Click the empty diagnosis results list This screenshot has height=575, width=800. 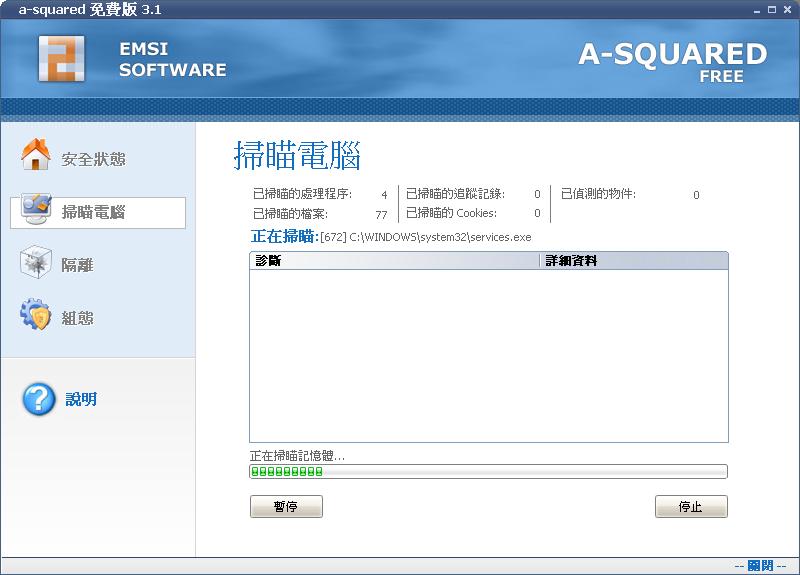click(489, 356)
